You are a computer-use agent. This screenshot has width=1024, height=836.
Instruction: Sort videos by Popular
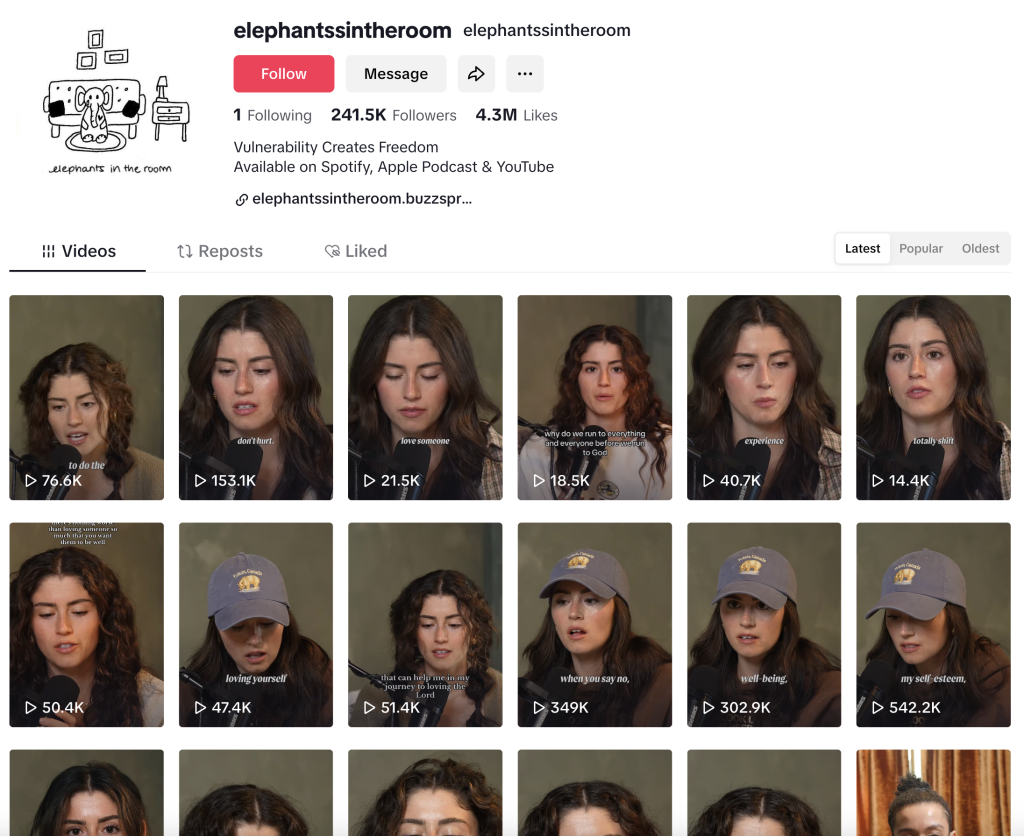(920, 249)
